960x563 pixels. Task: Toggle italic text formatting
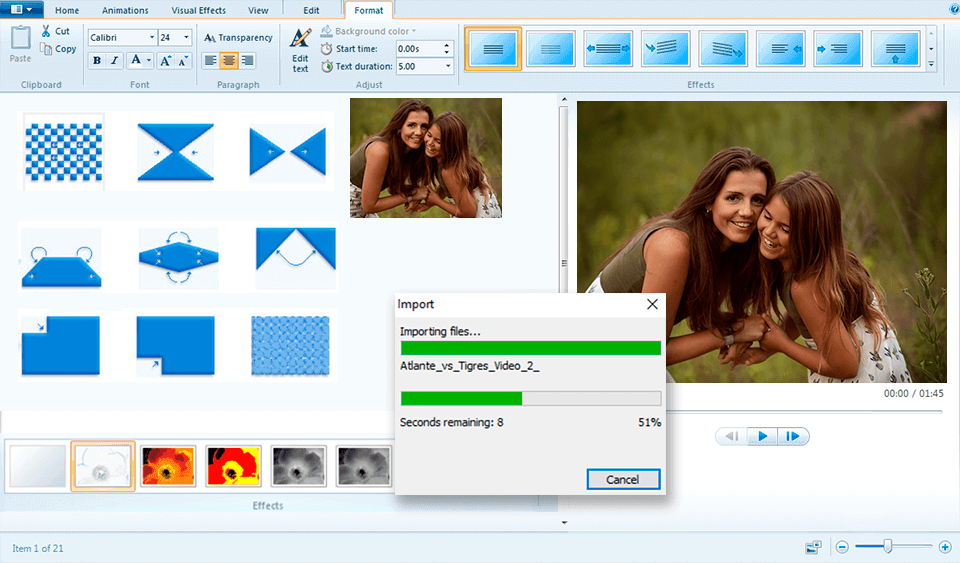(115, 61)
